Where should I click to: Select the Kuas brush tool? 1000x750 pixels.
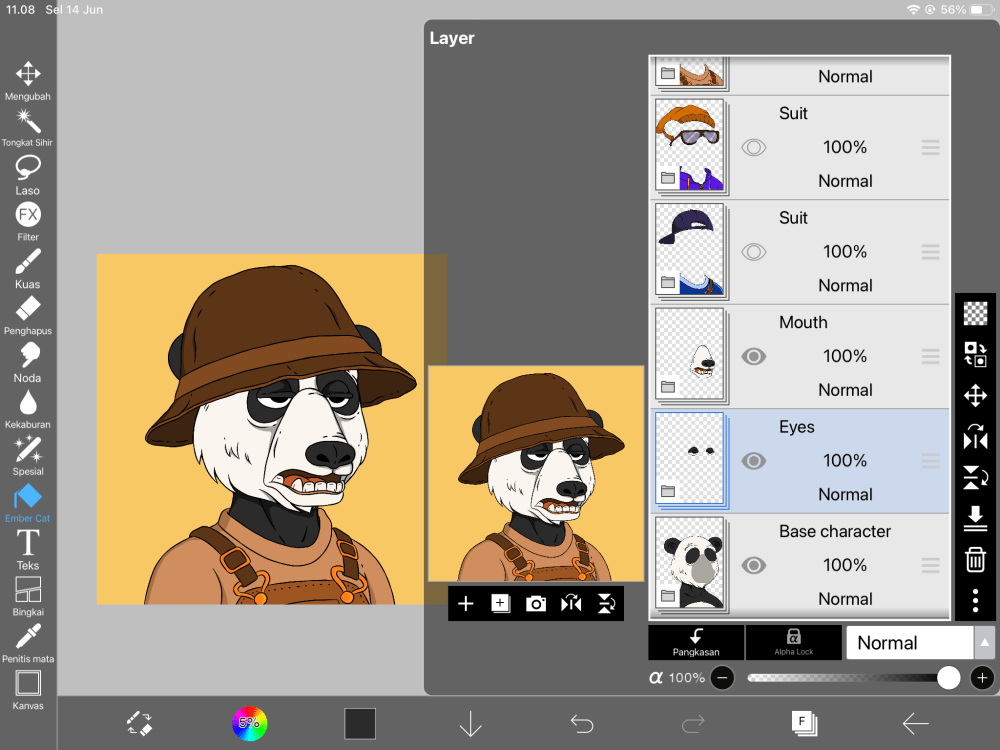click(27, 268)
